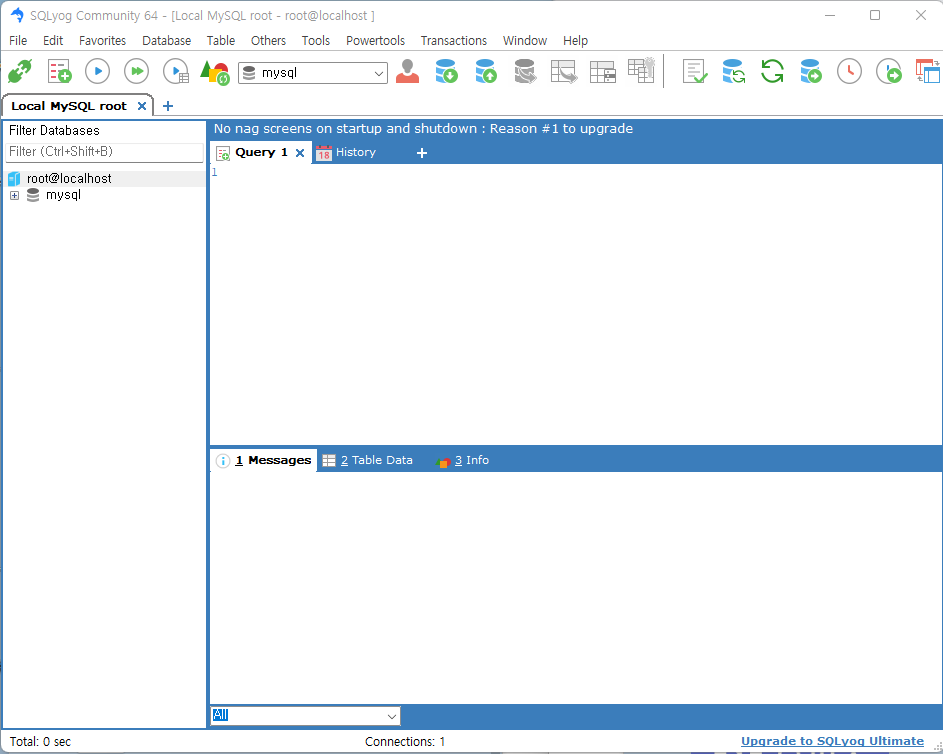Close the Query 1 tab
The width and height of the screenshot is (943, 754).
pyautogui.click(x=300, y=153)
